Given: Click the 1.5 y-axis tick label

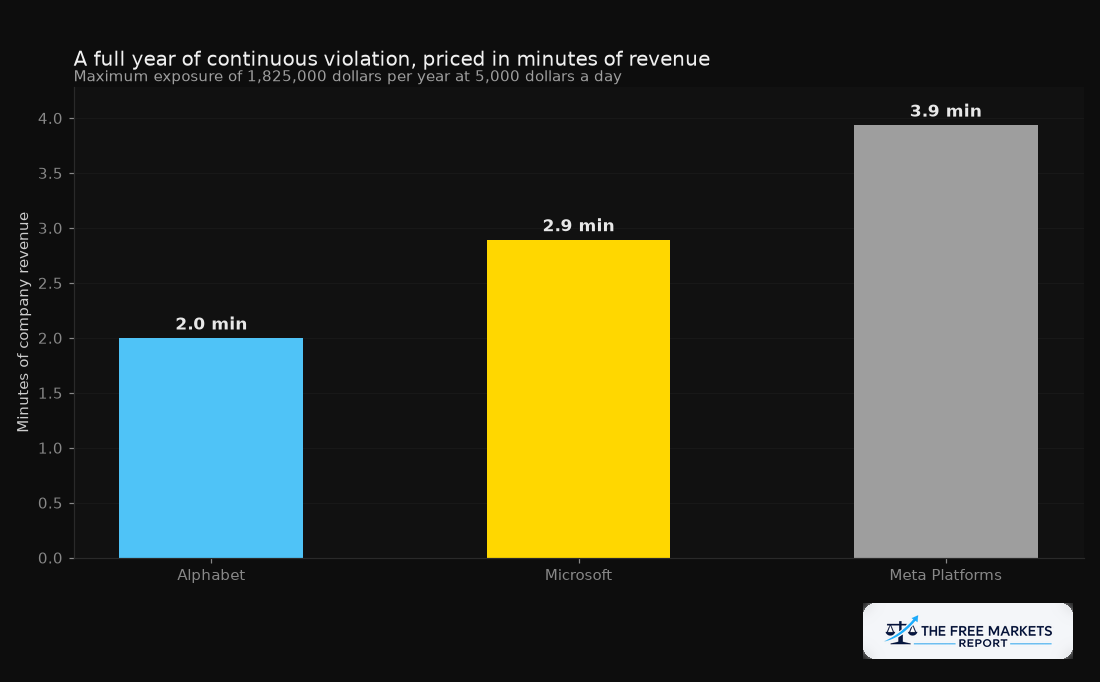Looking at the screenshot, I should pyautogui.click(x=50, y=394).
